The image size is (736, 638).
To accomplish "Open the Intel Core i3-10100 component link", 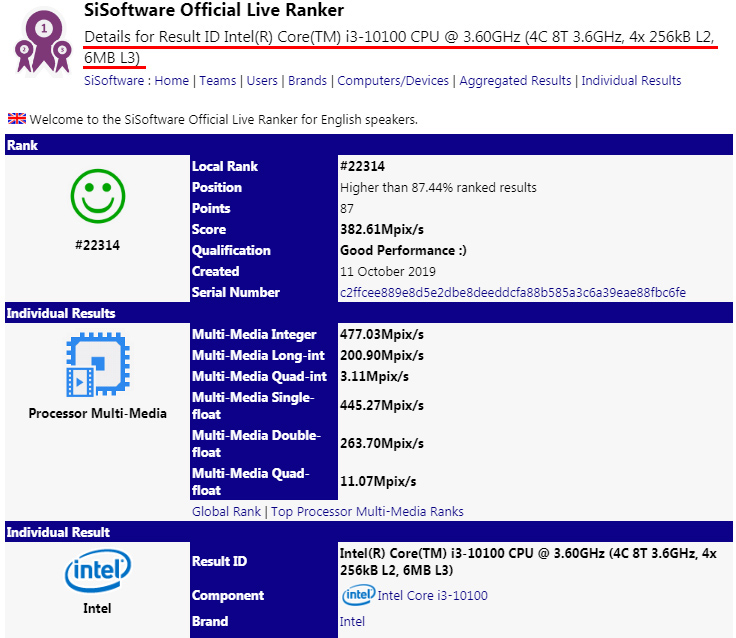I will (x=432, y=595).
